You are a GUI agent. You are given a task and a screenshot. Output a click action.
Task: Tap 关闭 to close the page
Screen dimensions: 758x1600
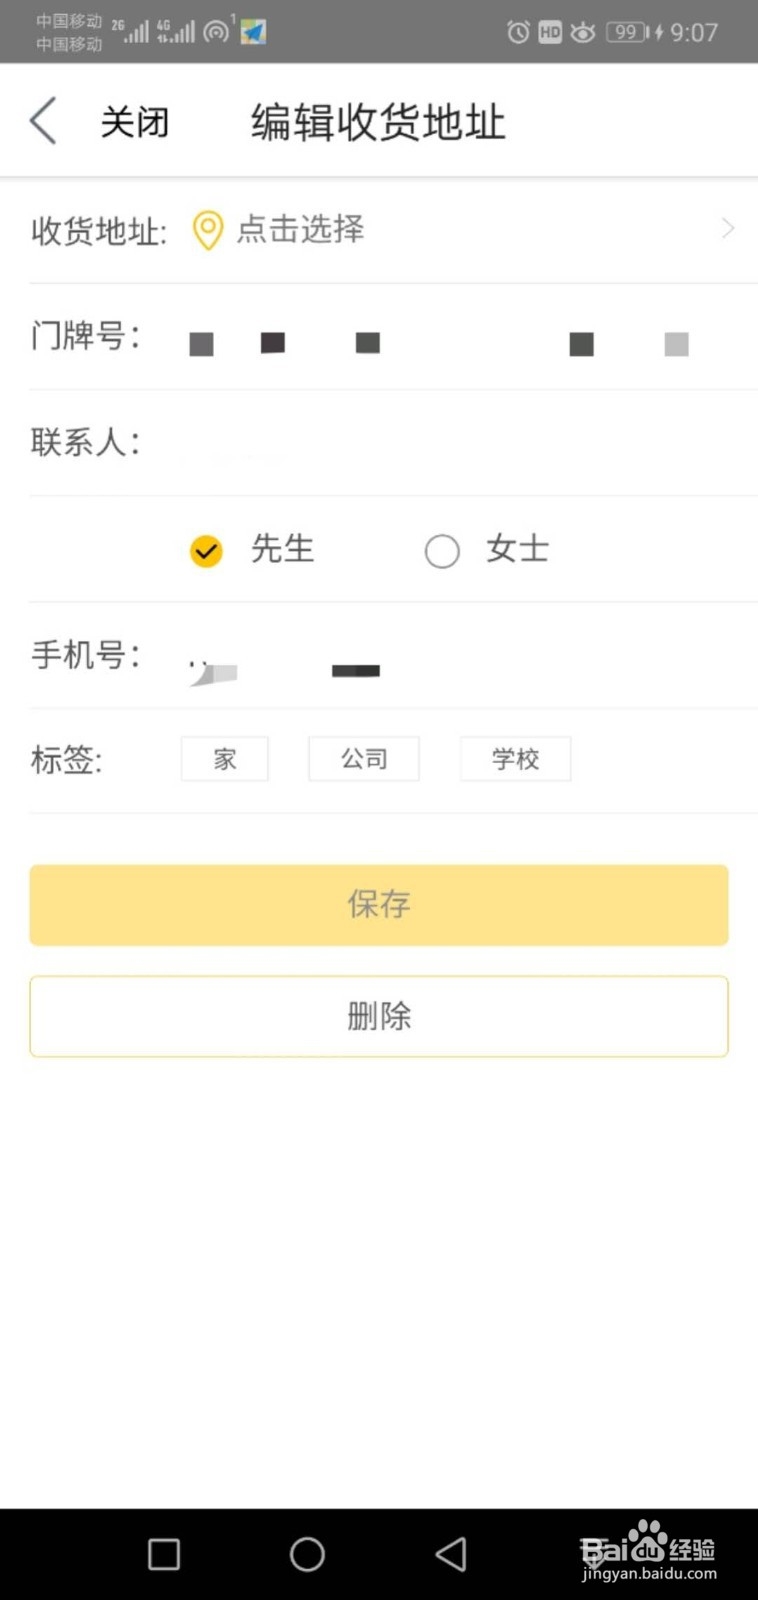[135, 122]
